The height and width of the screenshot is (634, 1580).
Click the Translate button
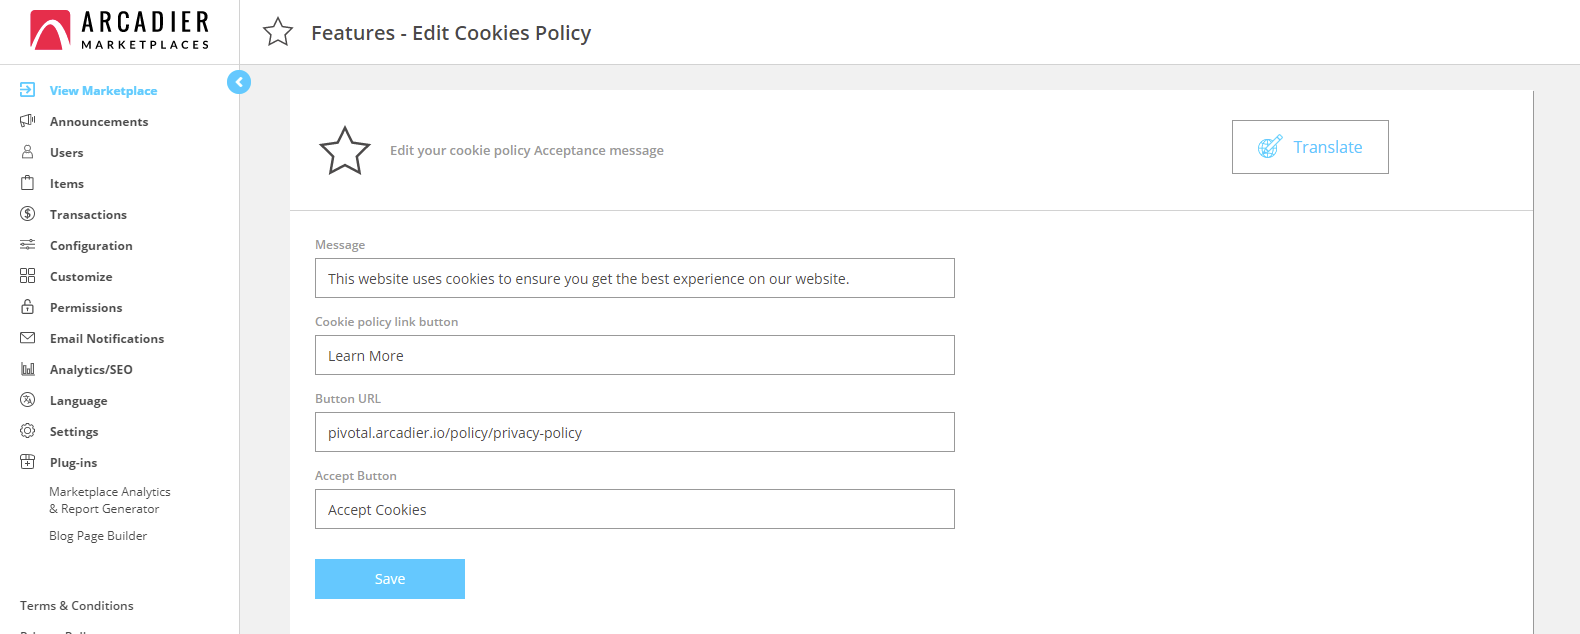pyautogui.click(x=1310, y=147)
